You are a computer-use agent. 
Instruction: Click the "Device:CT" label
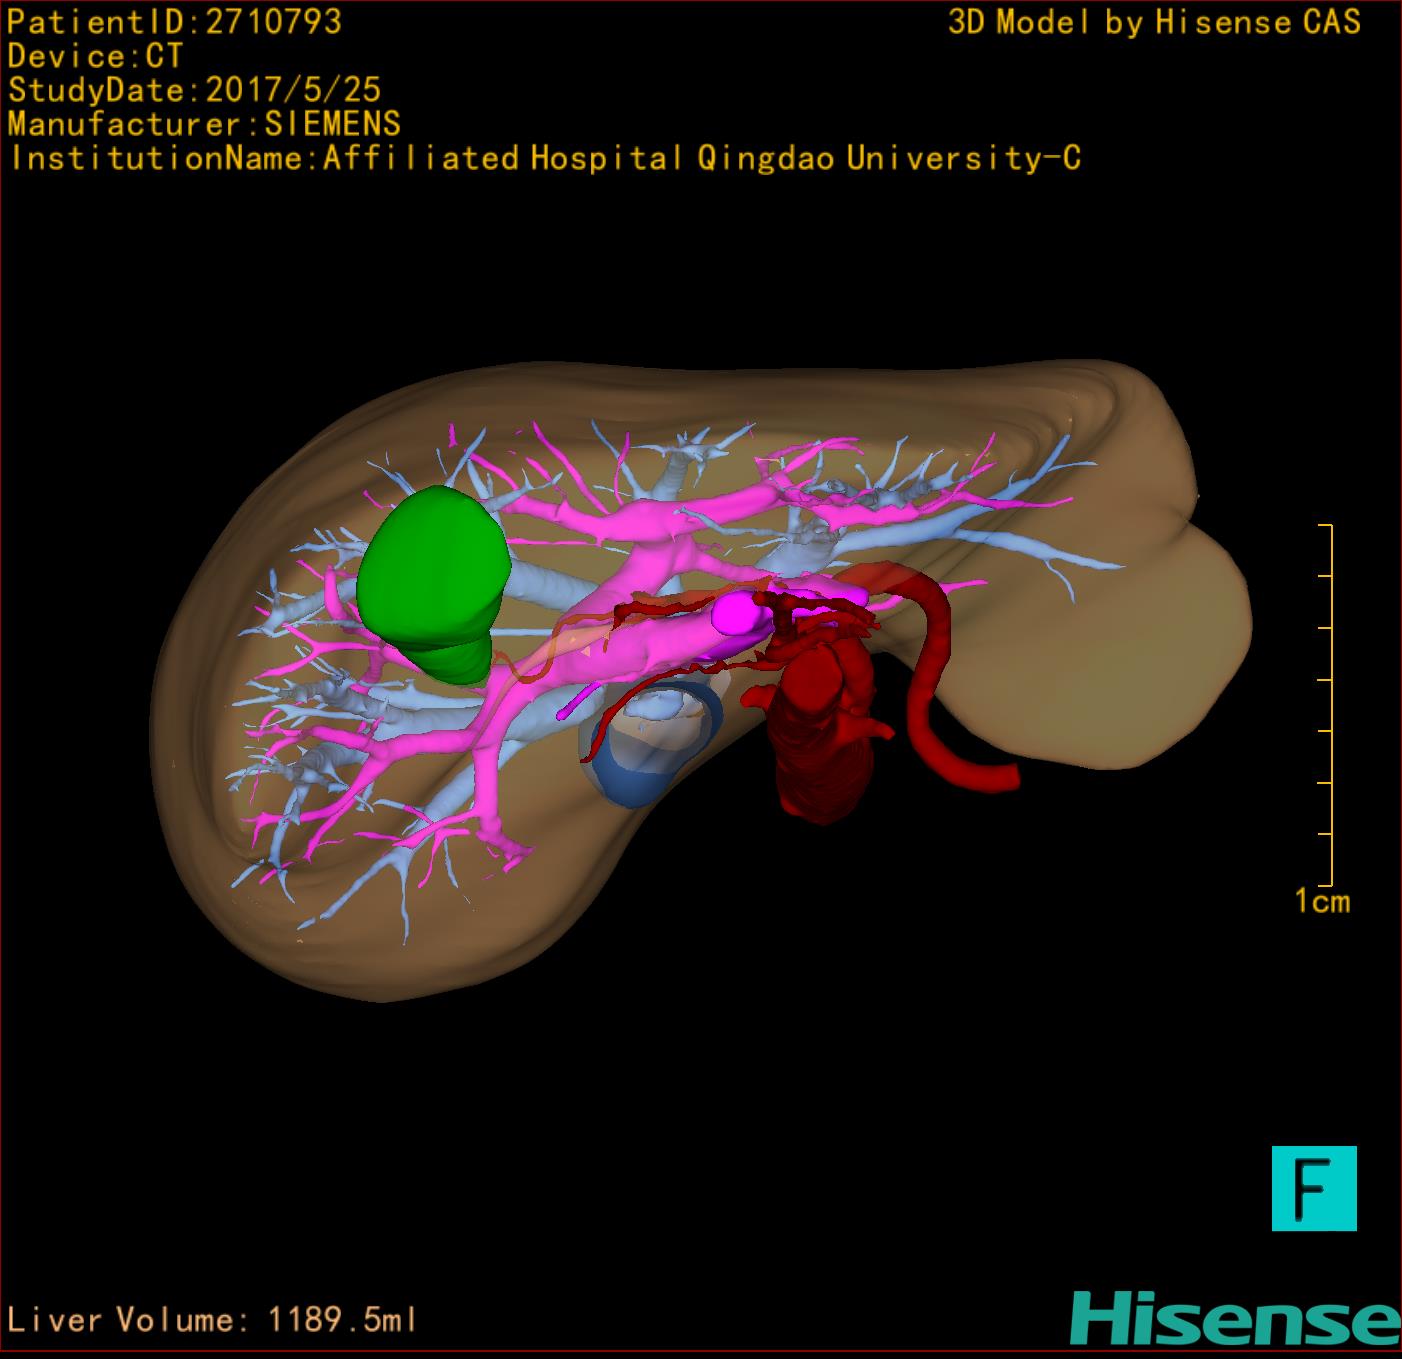coord(95,56)
